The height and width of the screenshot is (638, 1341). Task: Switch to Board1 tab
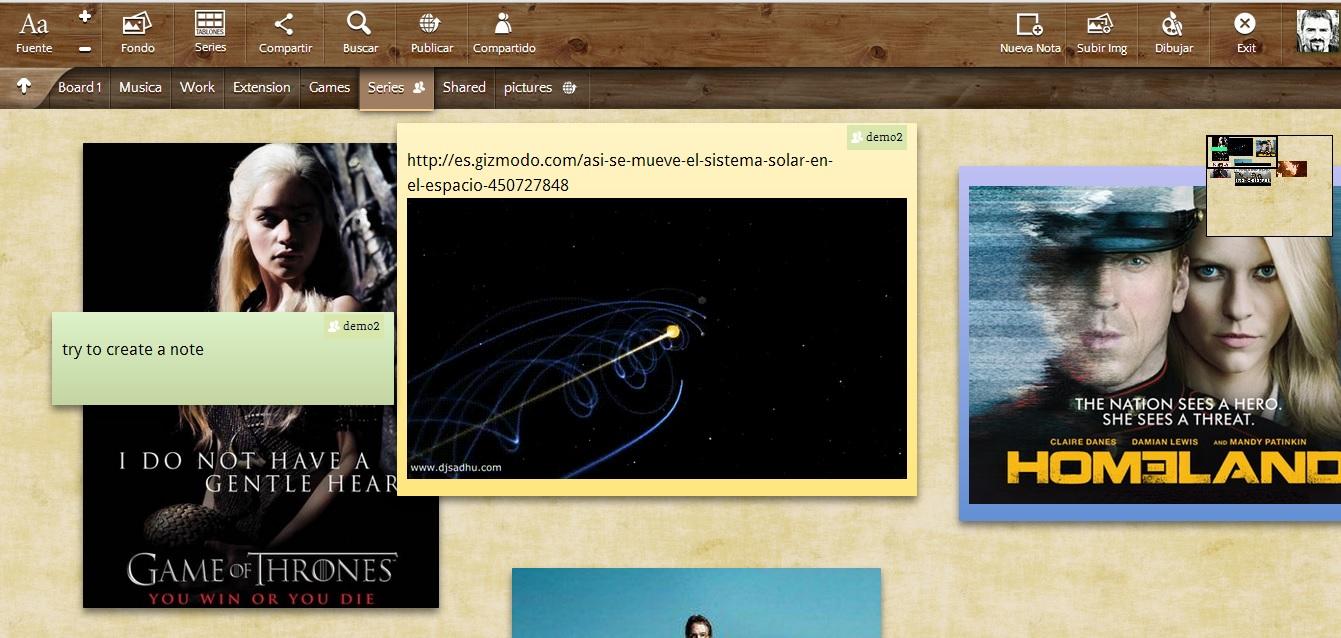(80, 88)
